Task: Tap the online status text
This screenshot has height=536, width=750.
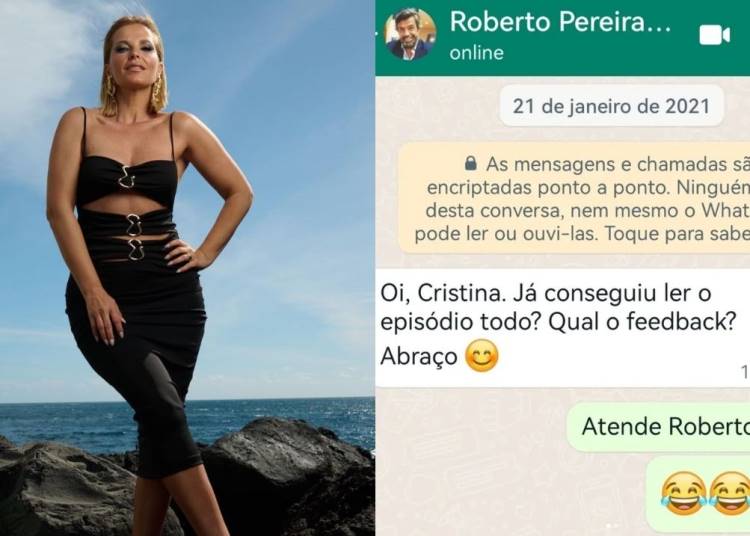Action: [476, 53]
